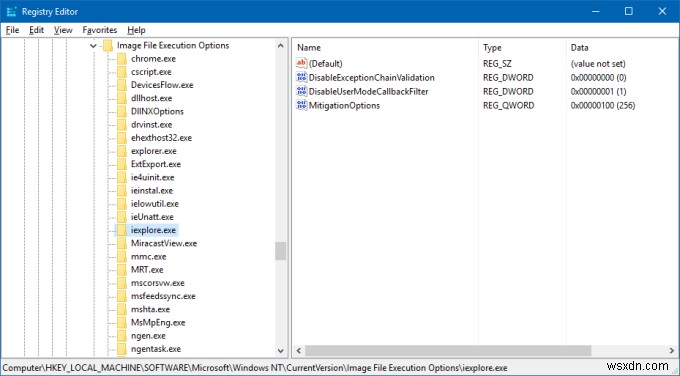680x376 pixels.
Task: Collapse Image File Execution Options key
Action: point(93,46)
